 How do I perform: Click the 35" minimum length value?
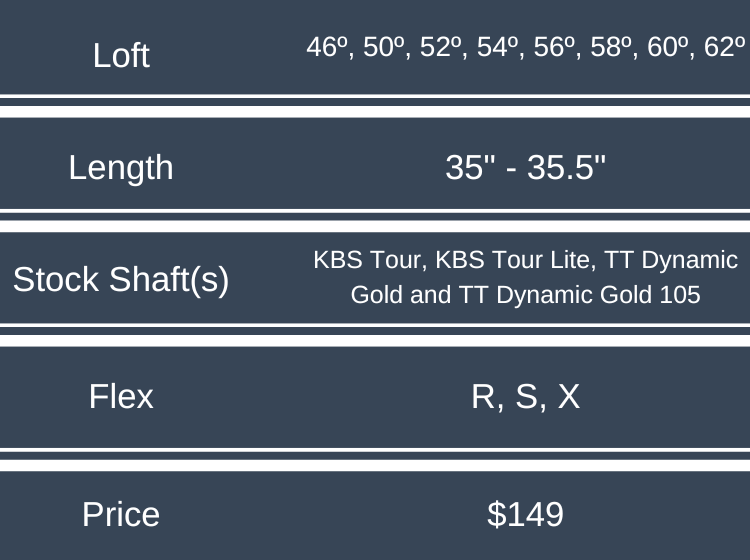point(464,167)
